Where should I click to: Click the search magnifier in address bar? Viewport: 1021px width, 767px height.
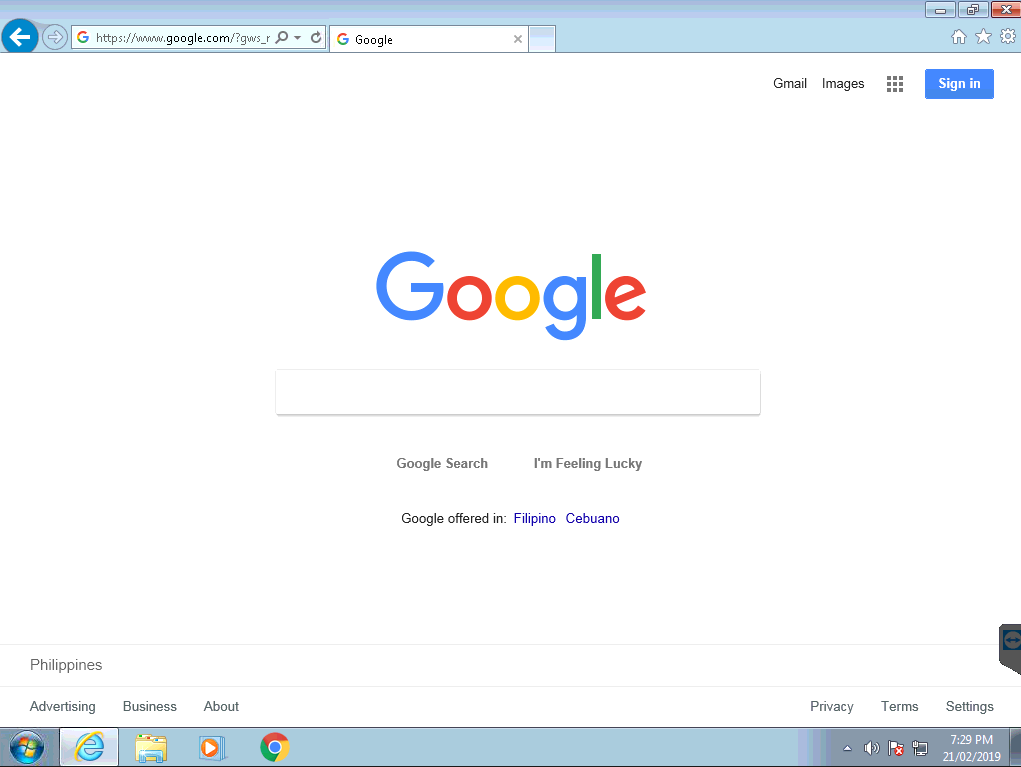281,38
